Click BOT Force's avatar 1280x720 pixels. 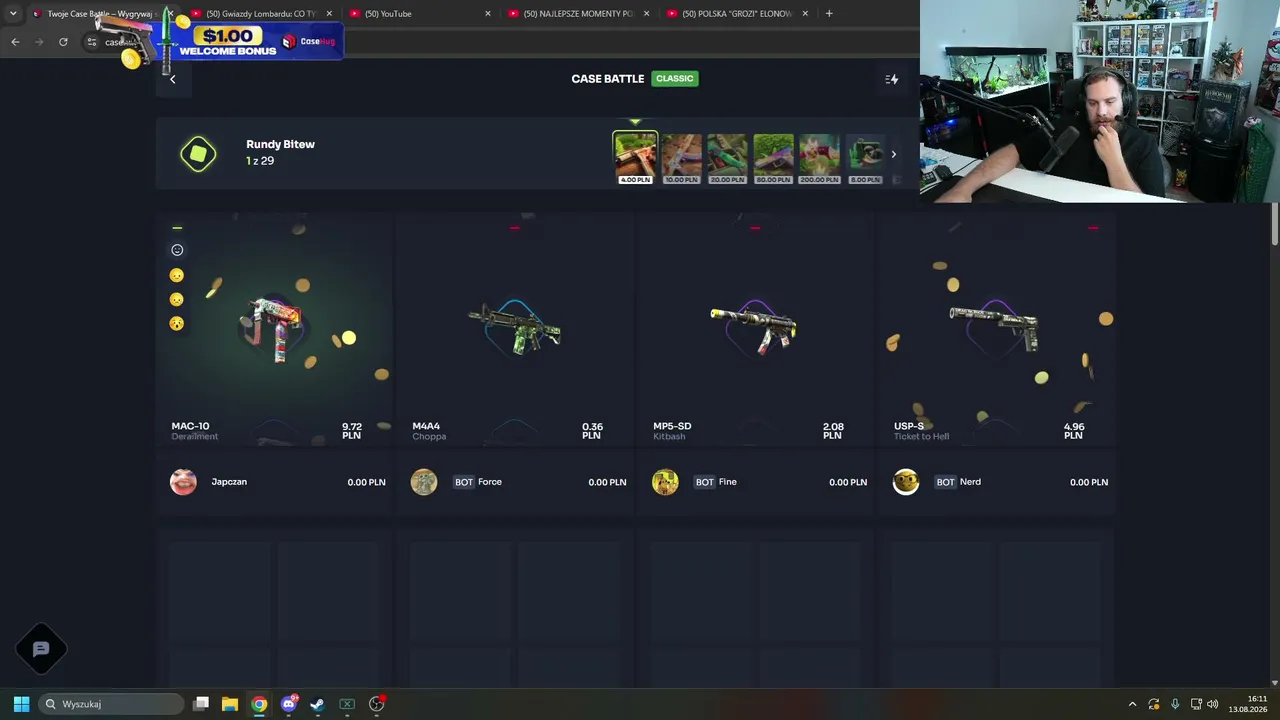(424, 482)
